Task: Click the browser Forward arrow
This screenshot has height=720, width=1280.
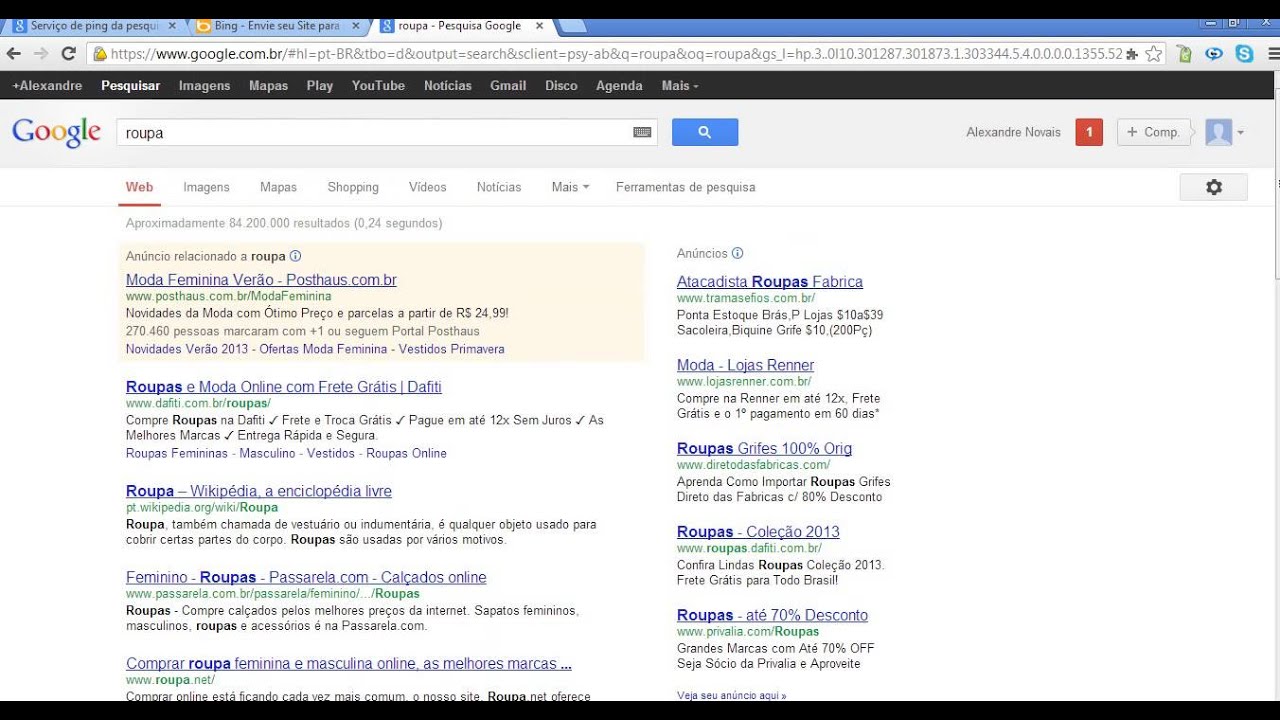Action: pyautogui.click(x=41, y=54)
